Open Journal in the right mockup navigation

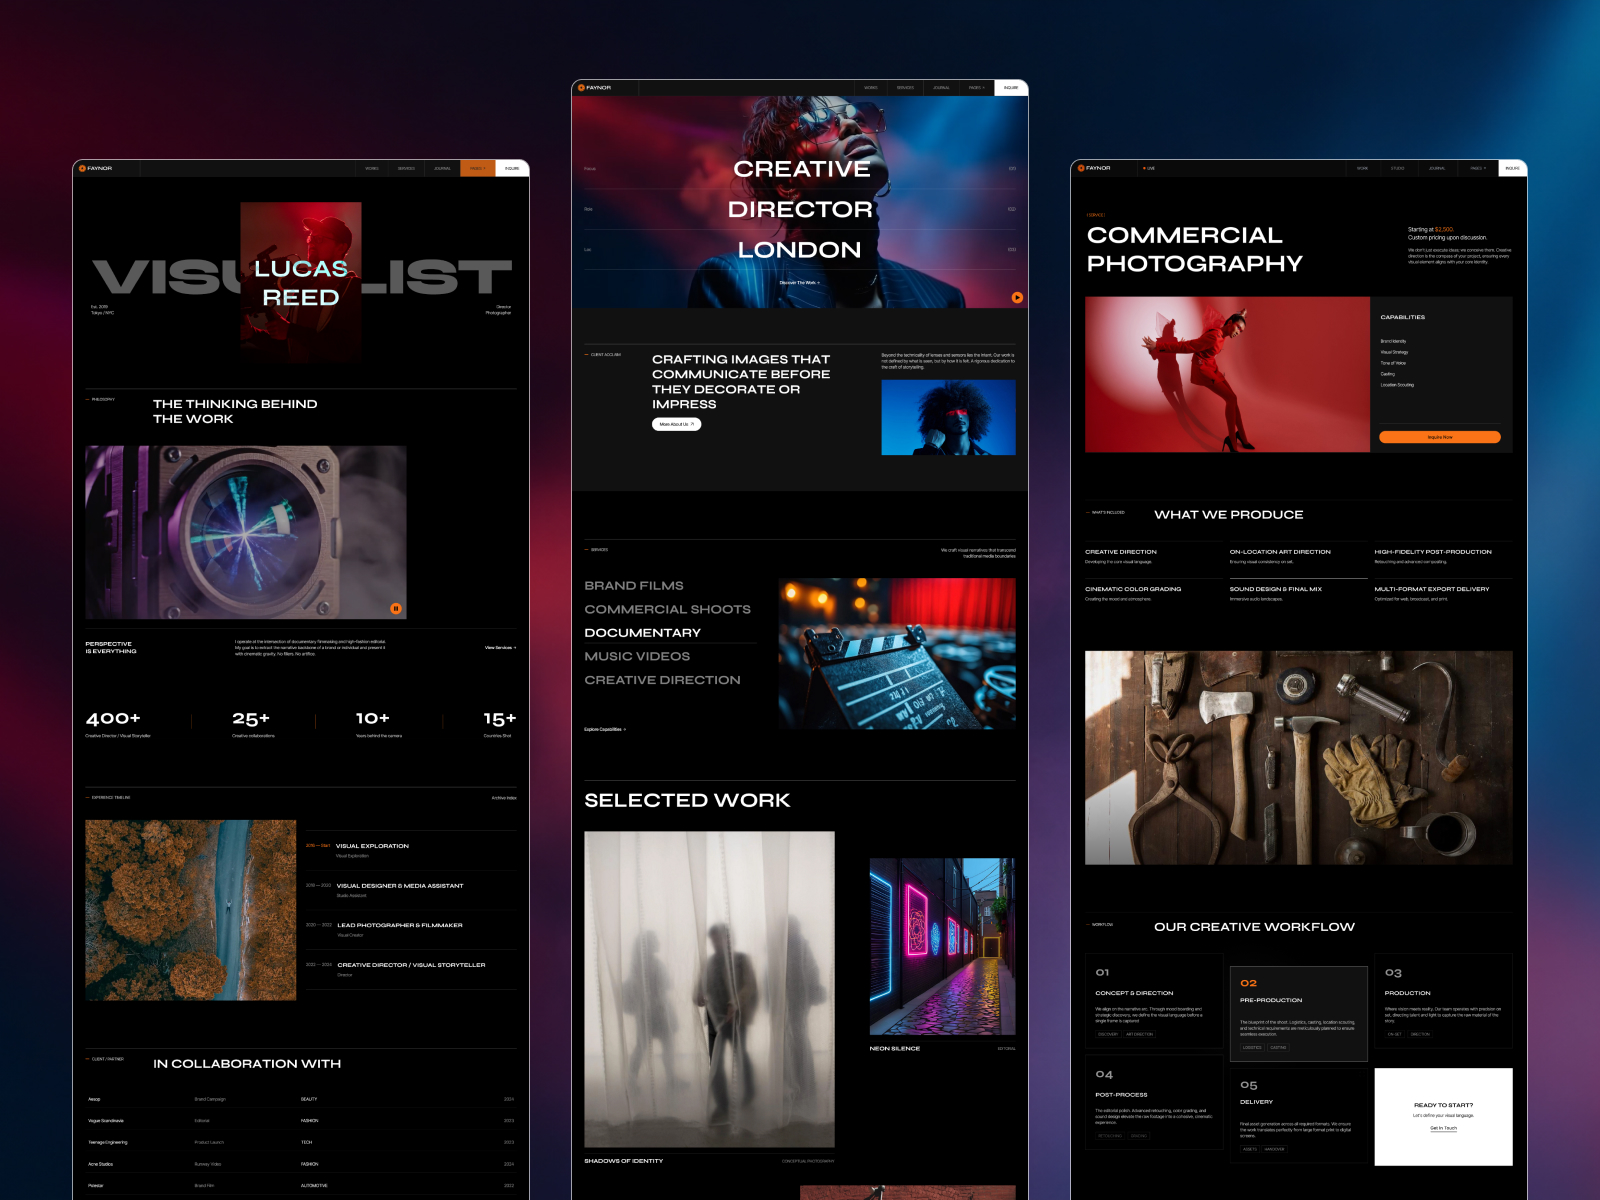pos(1437,168)
